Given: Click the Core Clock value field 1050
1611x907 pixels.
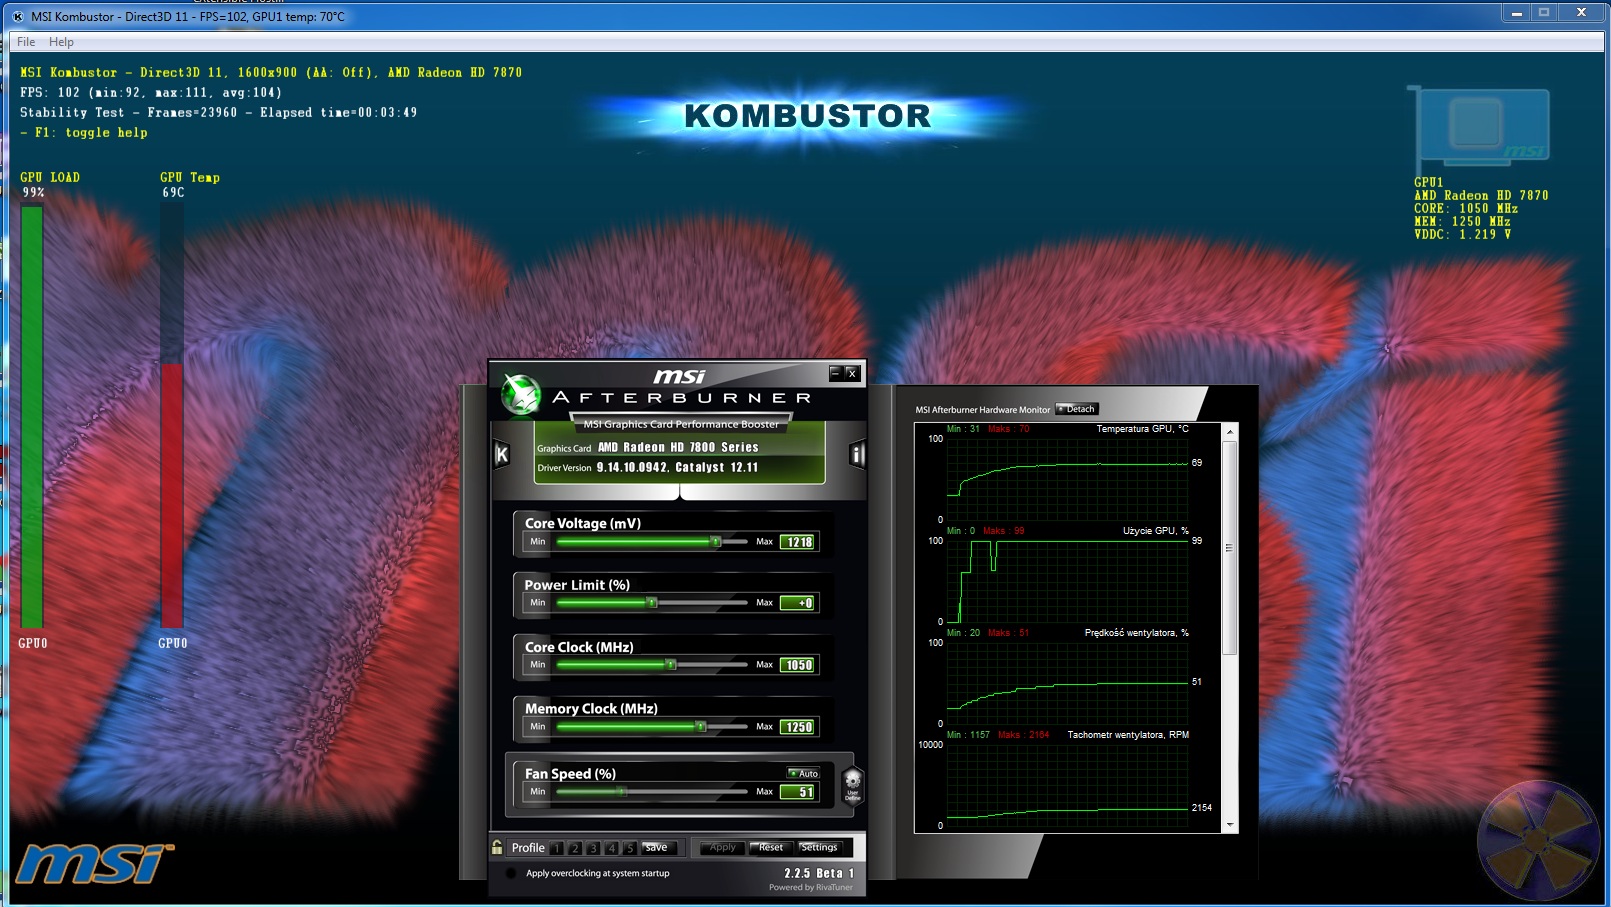Looking at the screenshot, I should tap(799, 665).
